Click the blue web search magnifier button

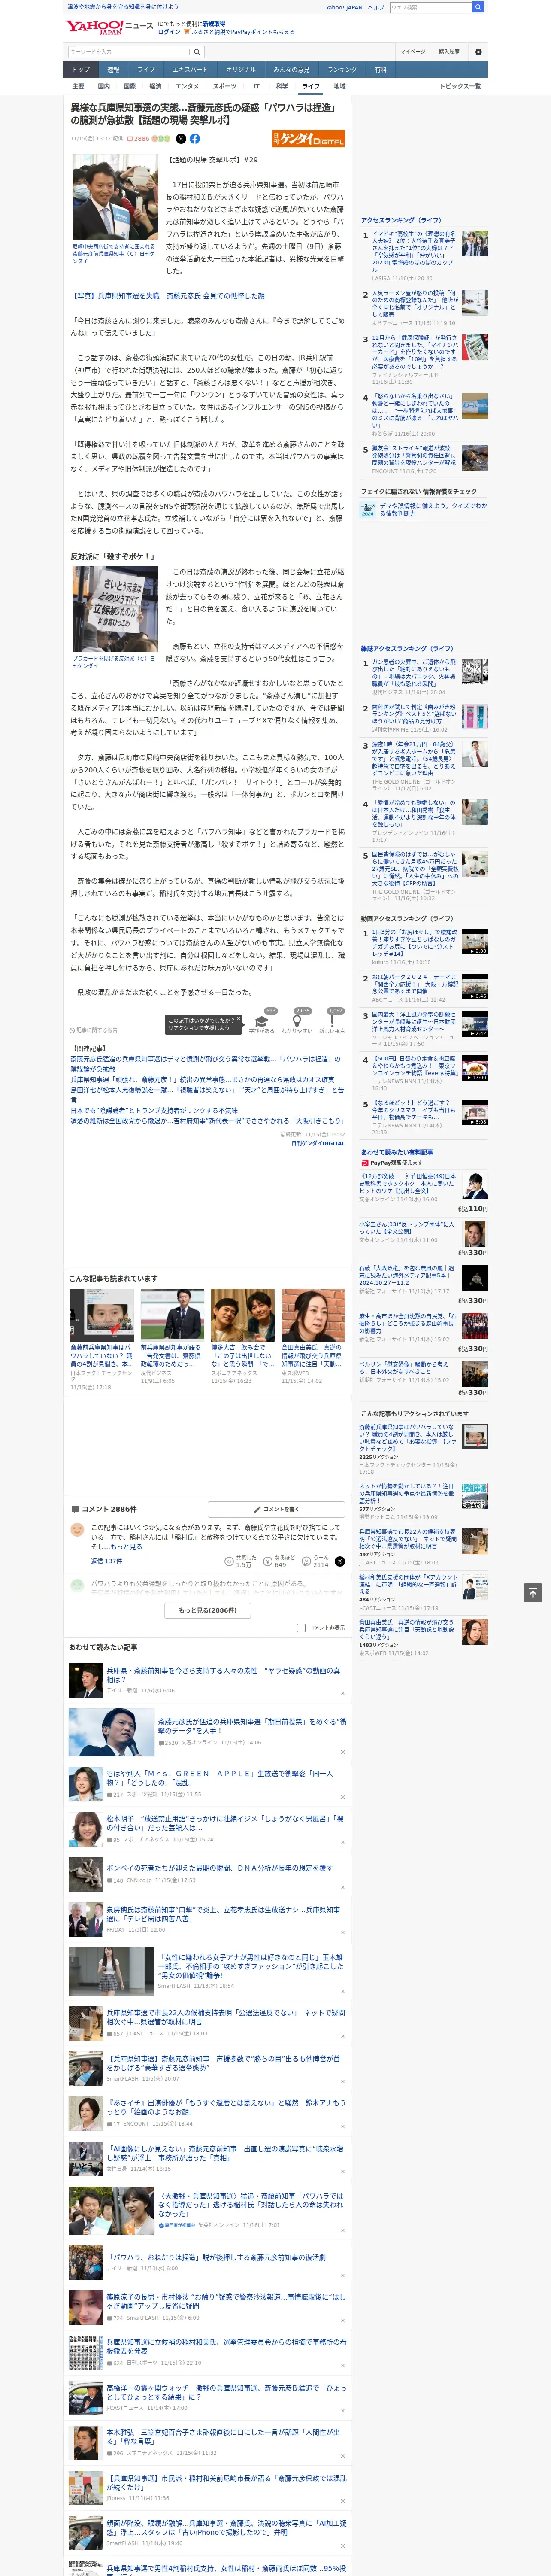point(478,7)
